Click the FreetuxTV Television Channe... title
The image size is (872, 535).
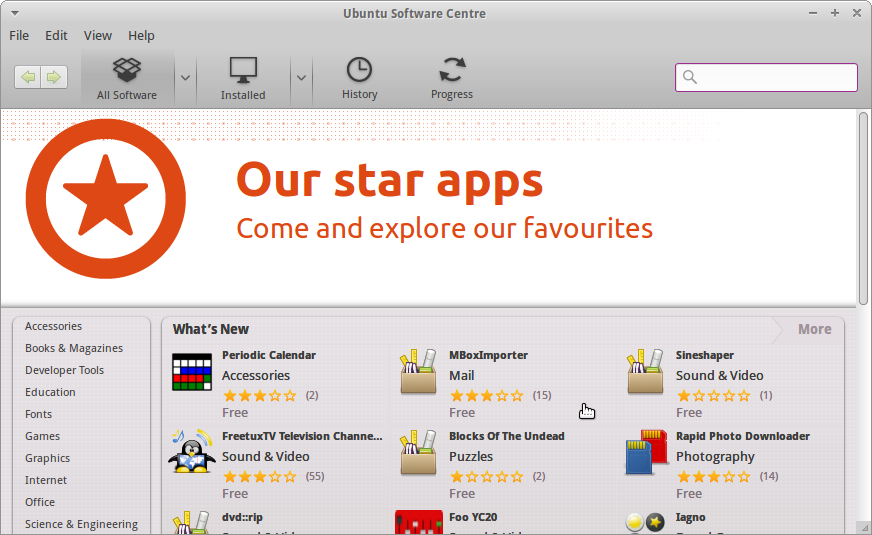(302, 436)
